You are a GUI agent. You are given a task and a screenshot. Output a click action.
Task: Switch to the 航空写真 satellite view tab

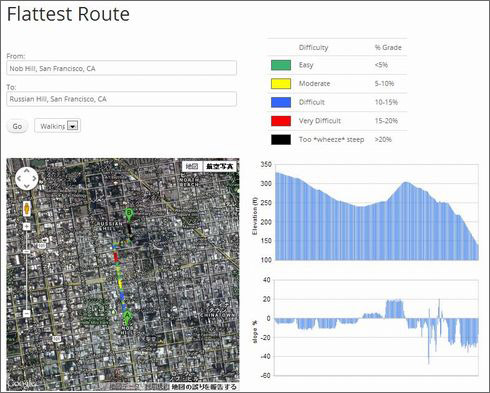tap(220, 166)
